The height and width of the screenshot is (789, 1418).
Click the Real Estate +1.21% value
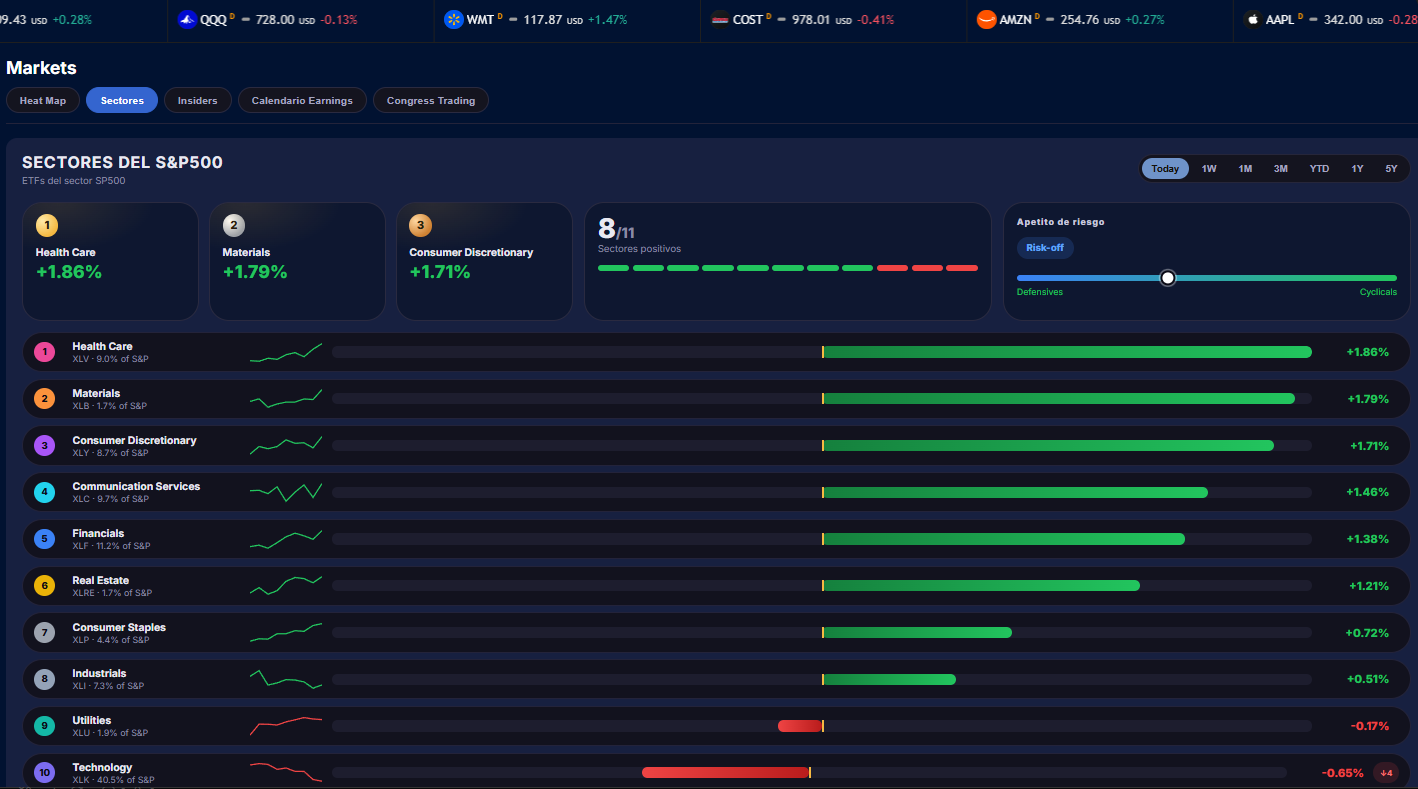point(1368,586)
